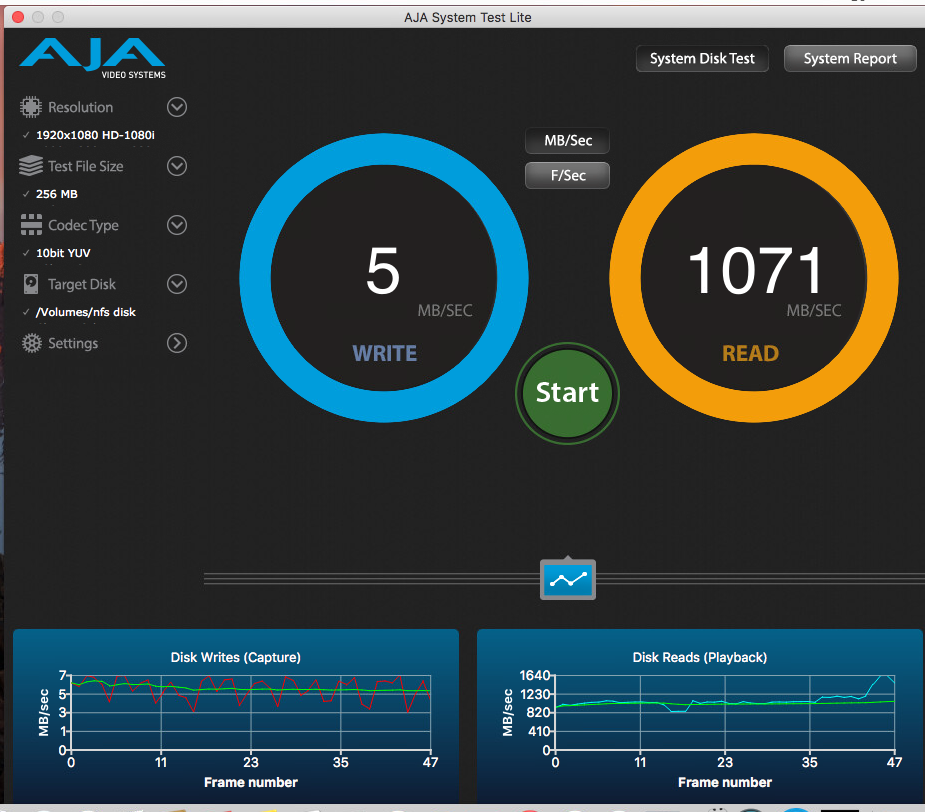This screenshot has width=925, height=812.
Task: Click the Codec Type film icon
Action: pyautogui.click(x=31, y=225)
